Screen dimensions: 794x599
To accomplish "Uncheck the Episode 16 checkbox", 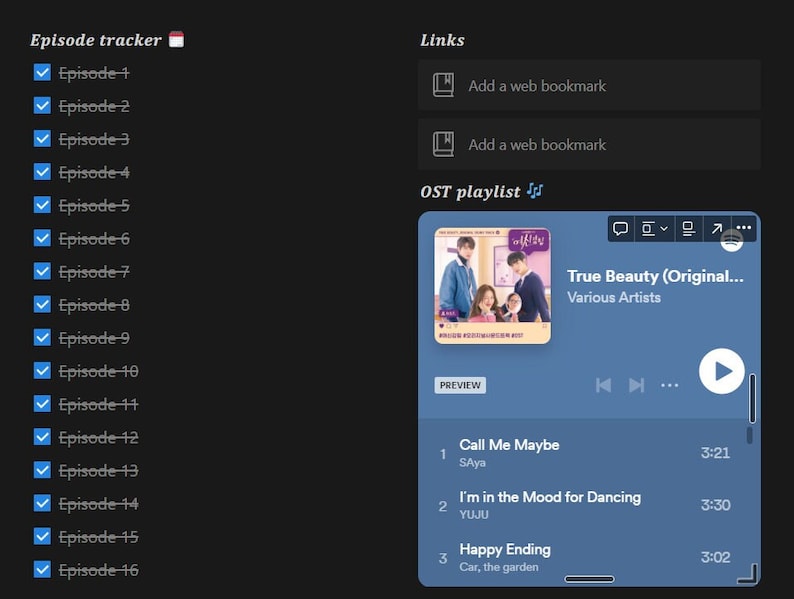I will 42,570.
